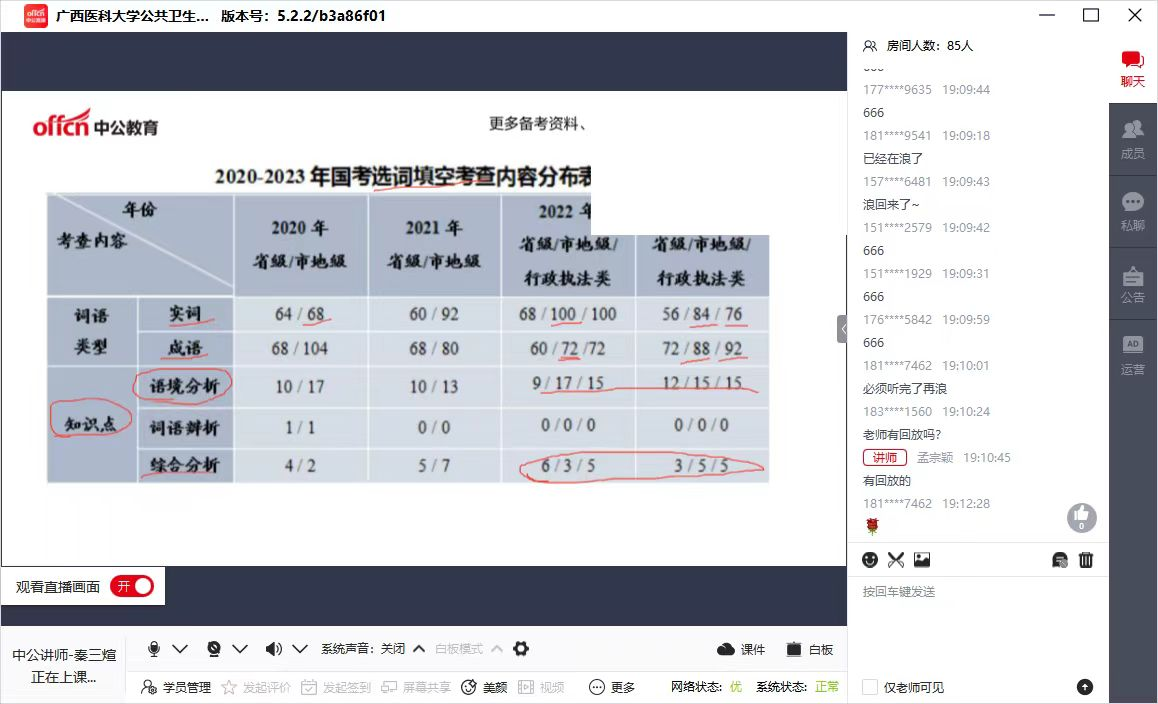Open settings gear in bottom toolbar
The image size is (1158, 704).
(x=521, y=649)
